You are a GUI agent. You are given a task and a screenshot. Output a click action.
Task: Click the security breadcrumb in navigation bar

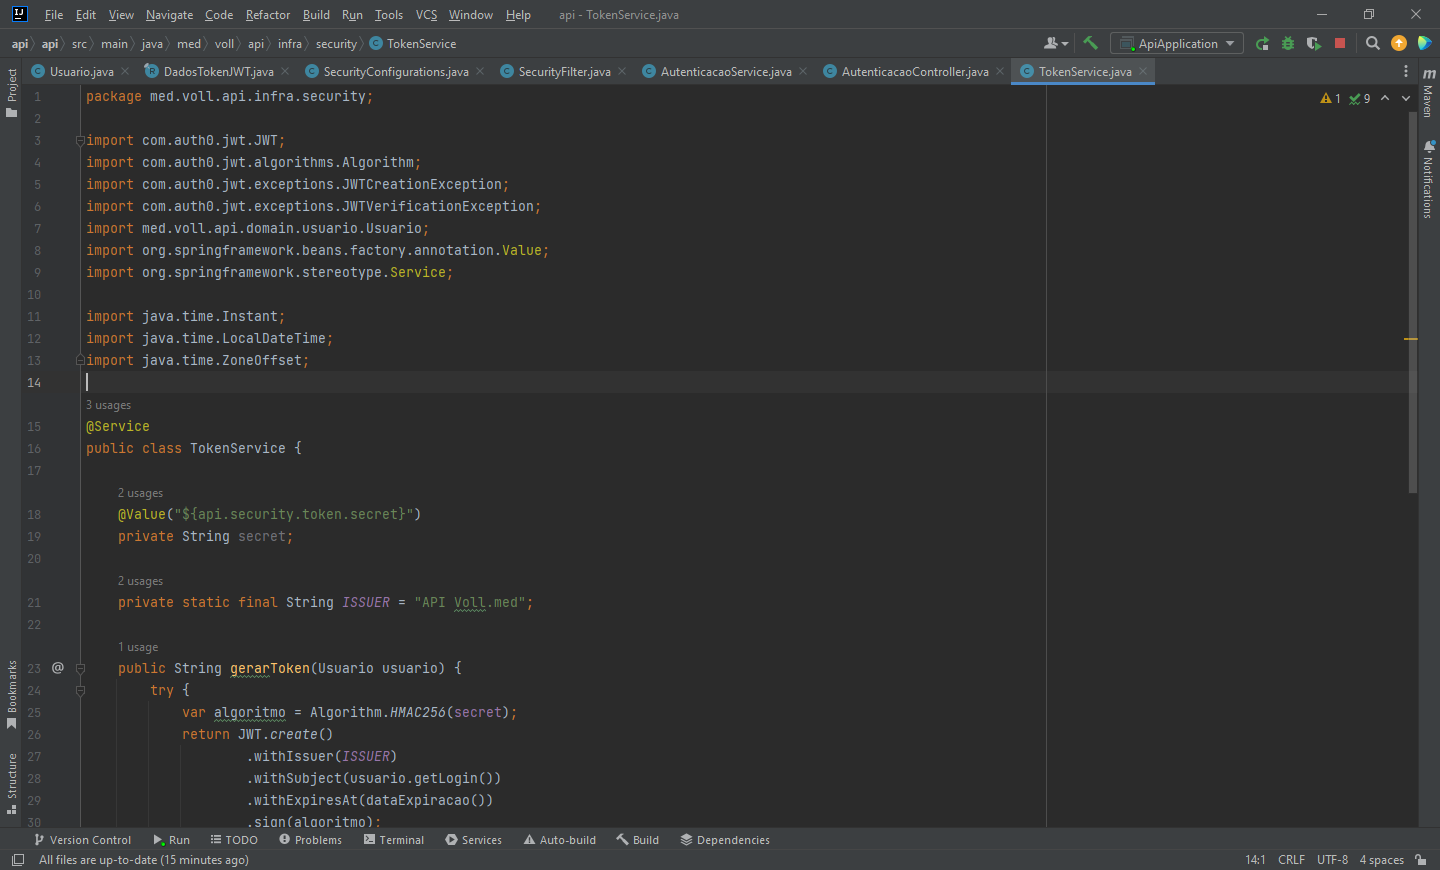(336, 44)
